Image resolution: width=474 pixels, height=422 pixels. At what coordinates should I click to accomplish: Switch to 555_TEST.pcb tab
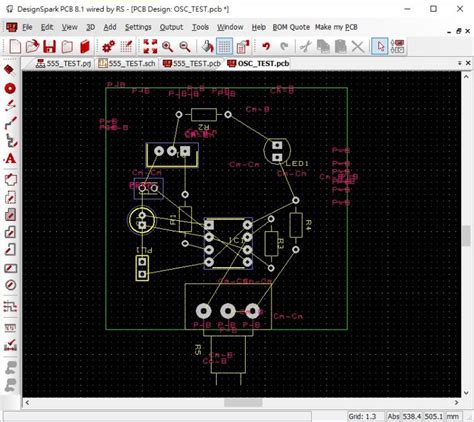click(192, 63)
